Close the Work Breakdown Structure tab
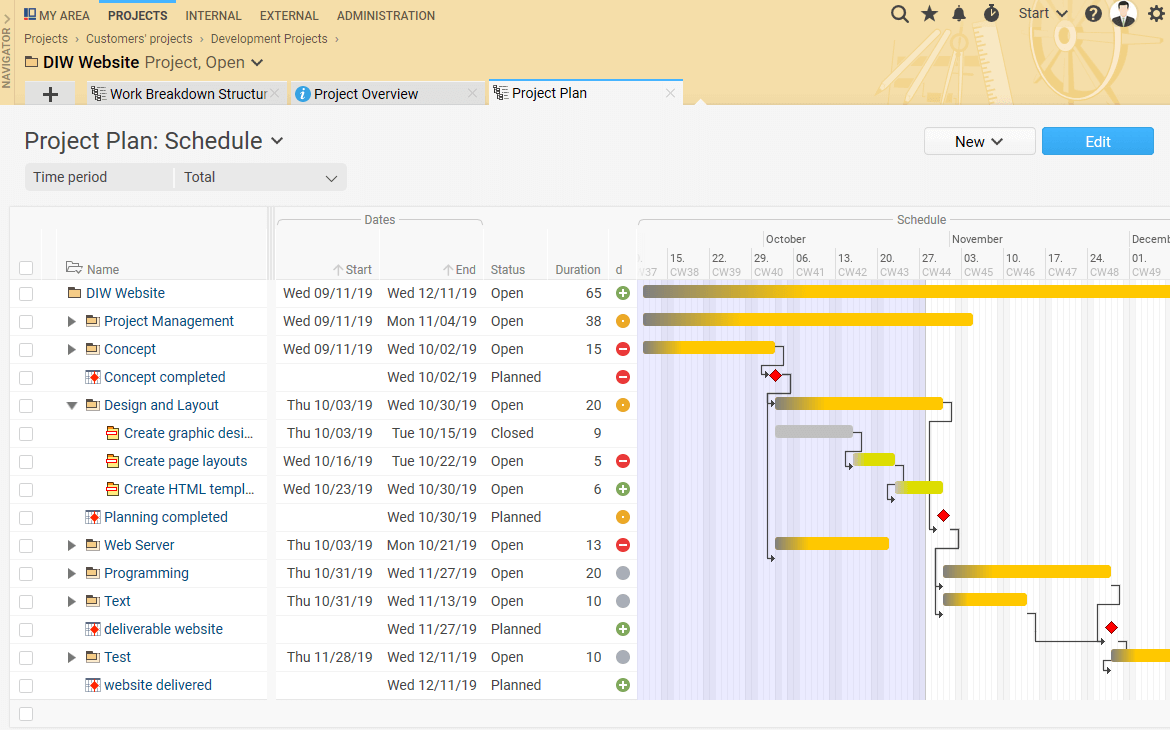This screenshot has height=730, width=1170. (275, 93)
